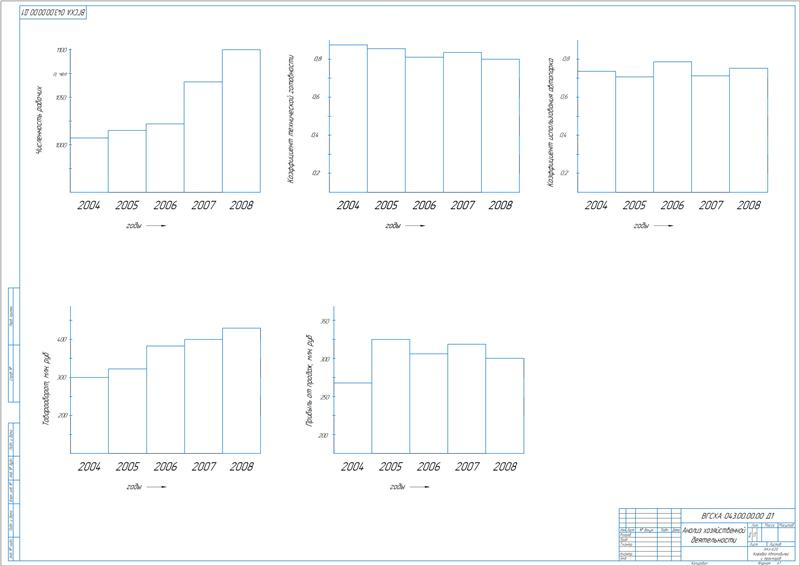Click the 2008 bar in the 'Прибыль от продаж, млн руб' chart

pyautogui.click(x=505, y=406)
